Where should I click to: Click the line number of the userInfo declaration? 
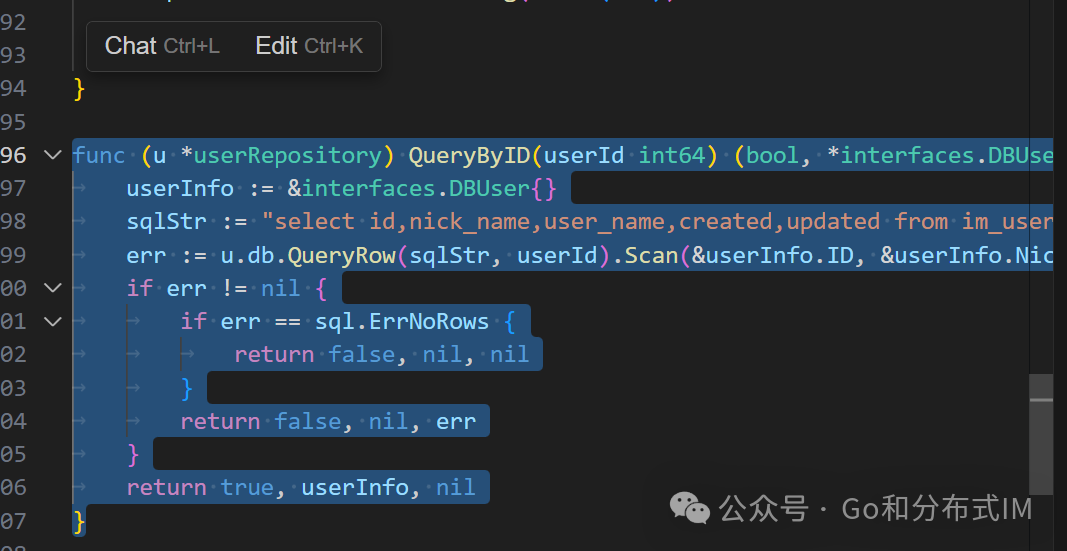14,188
